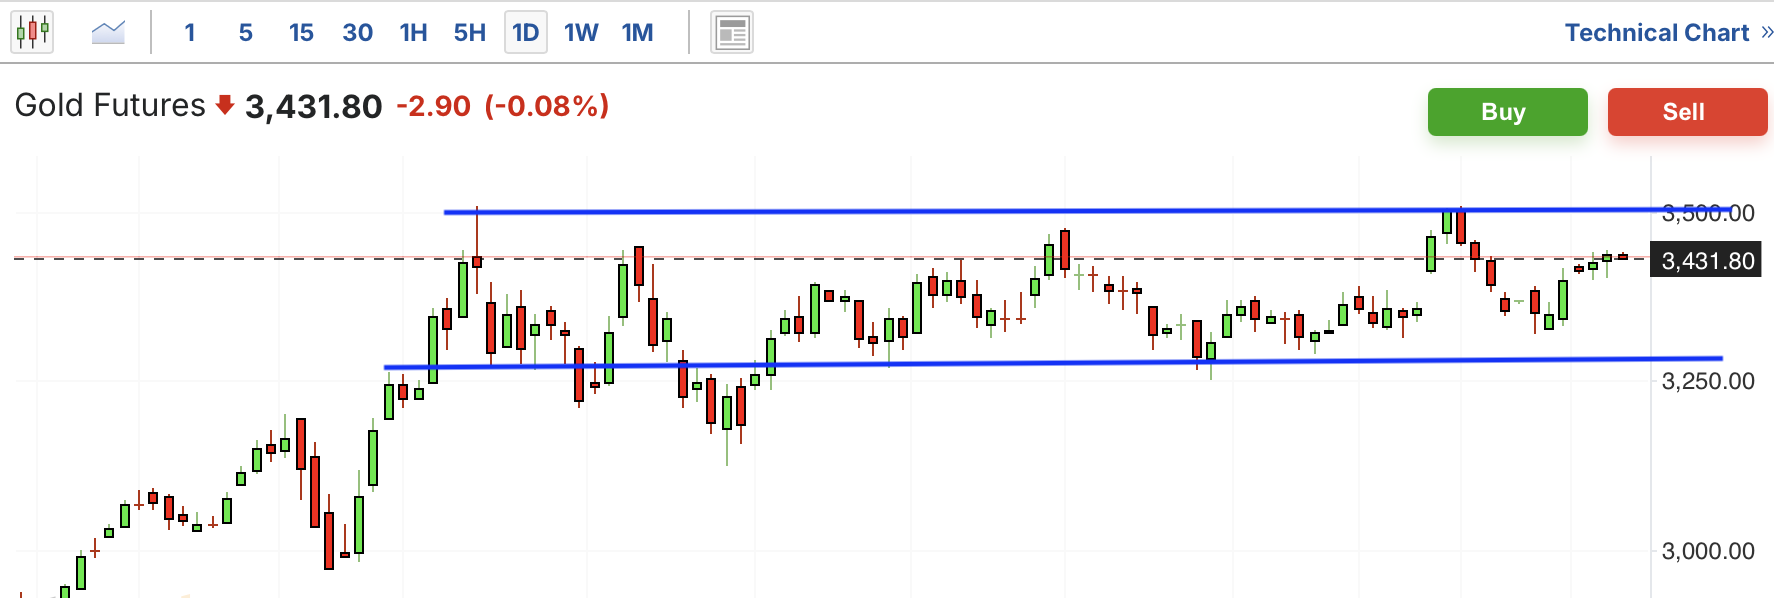Screen dimensions: 1774x598
Task: Open the news/layout panel icon
Action: pyautogui.click(x=732, y=33)
